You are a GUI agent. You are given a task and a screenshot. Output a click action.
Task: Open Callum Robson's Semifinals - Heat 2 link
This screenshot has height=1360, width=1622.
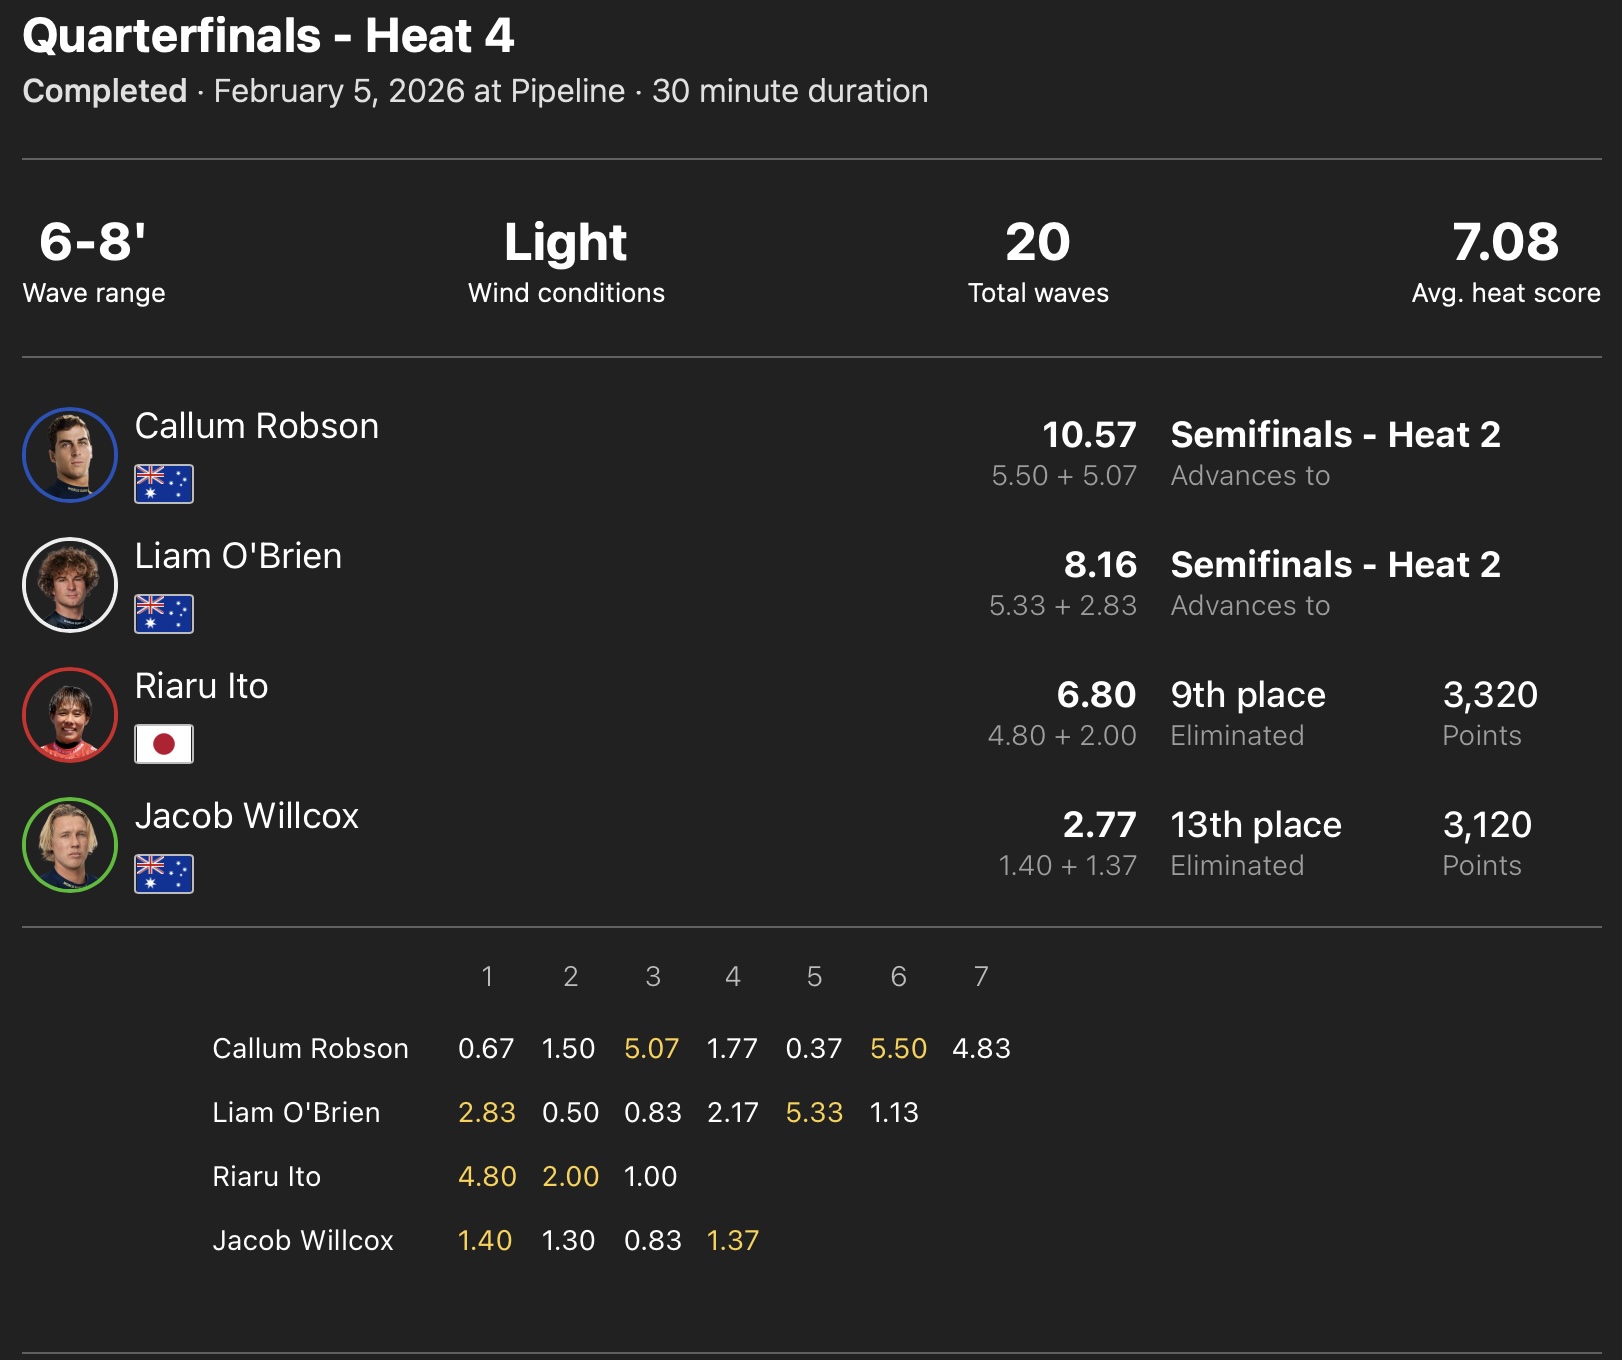coord(1335,435)
